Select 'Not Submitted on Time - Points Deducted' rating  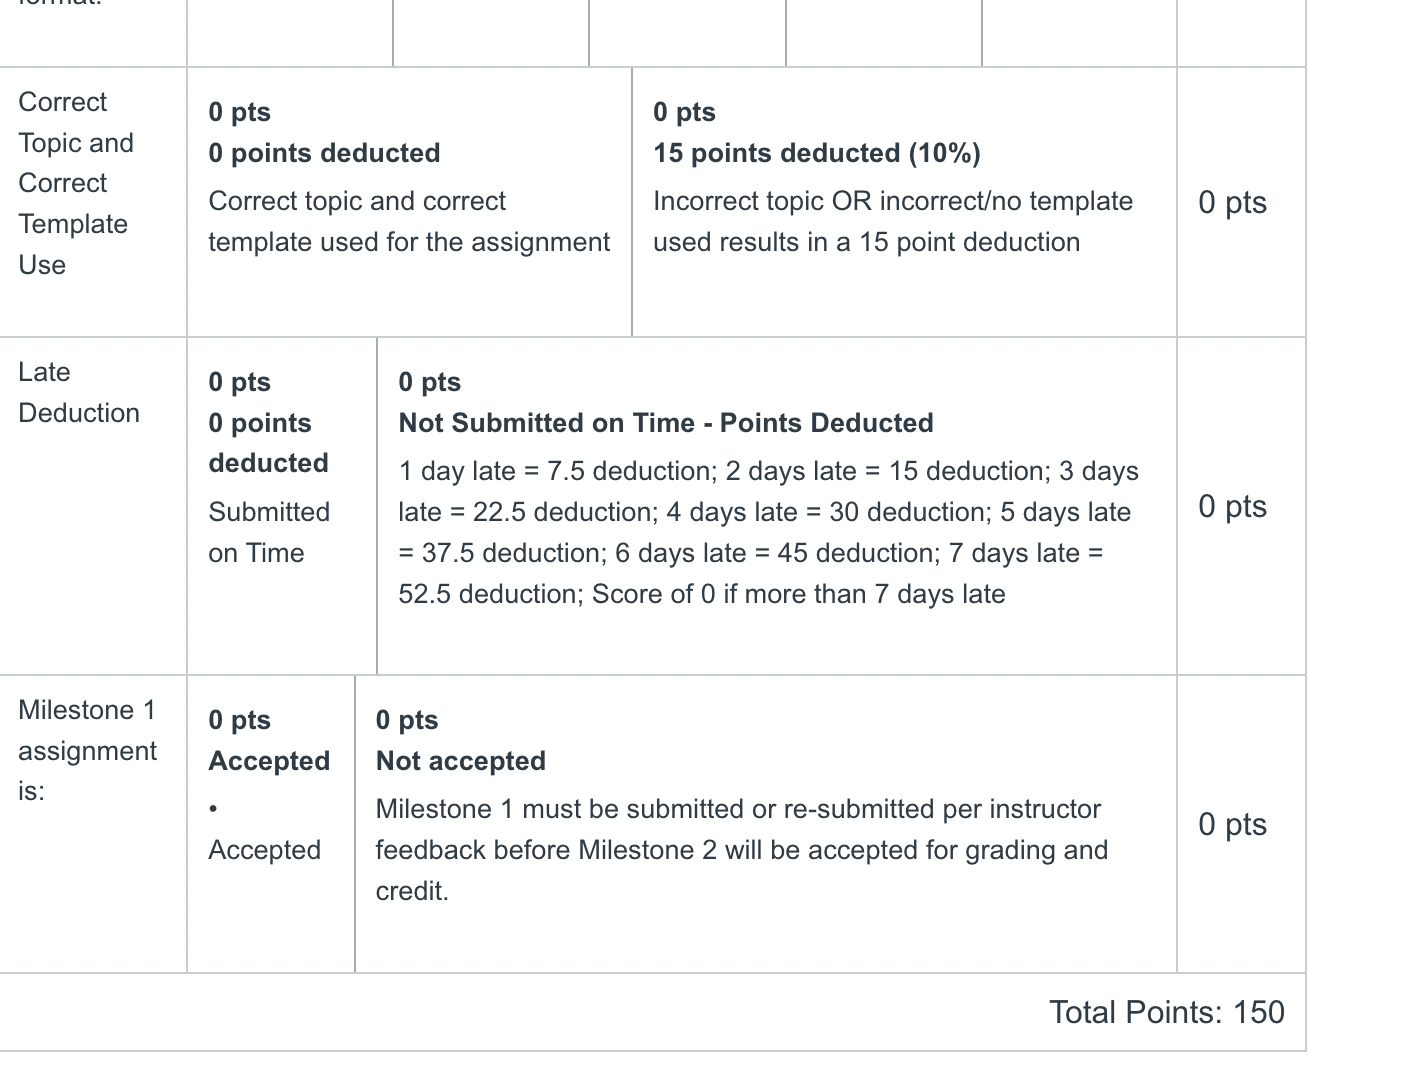click(777, 506)
